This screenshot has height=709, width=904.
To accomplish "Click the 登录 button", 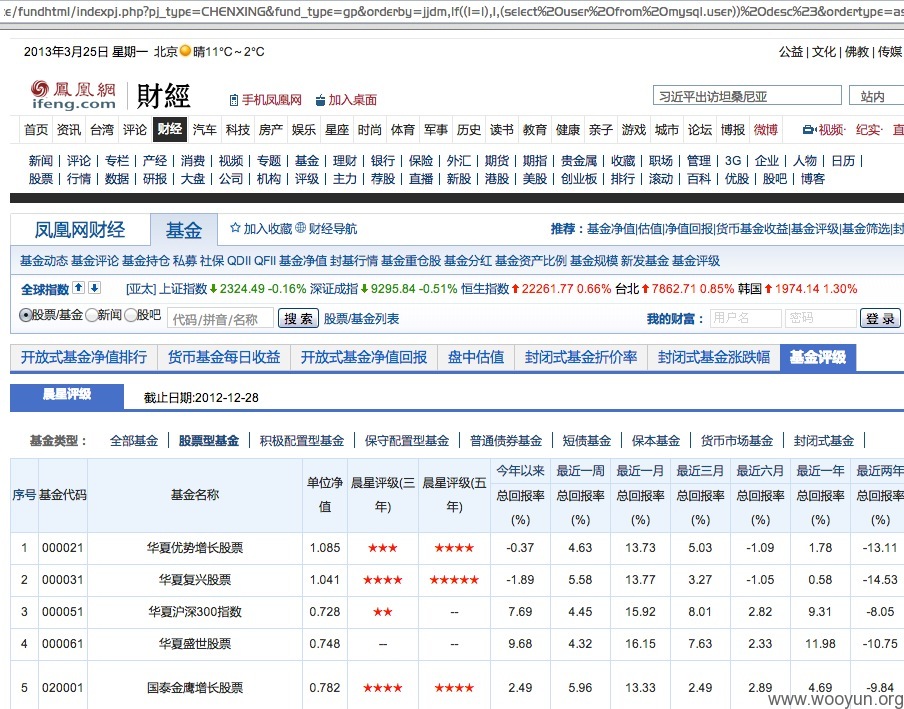I will (880, 318).
